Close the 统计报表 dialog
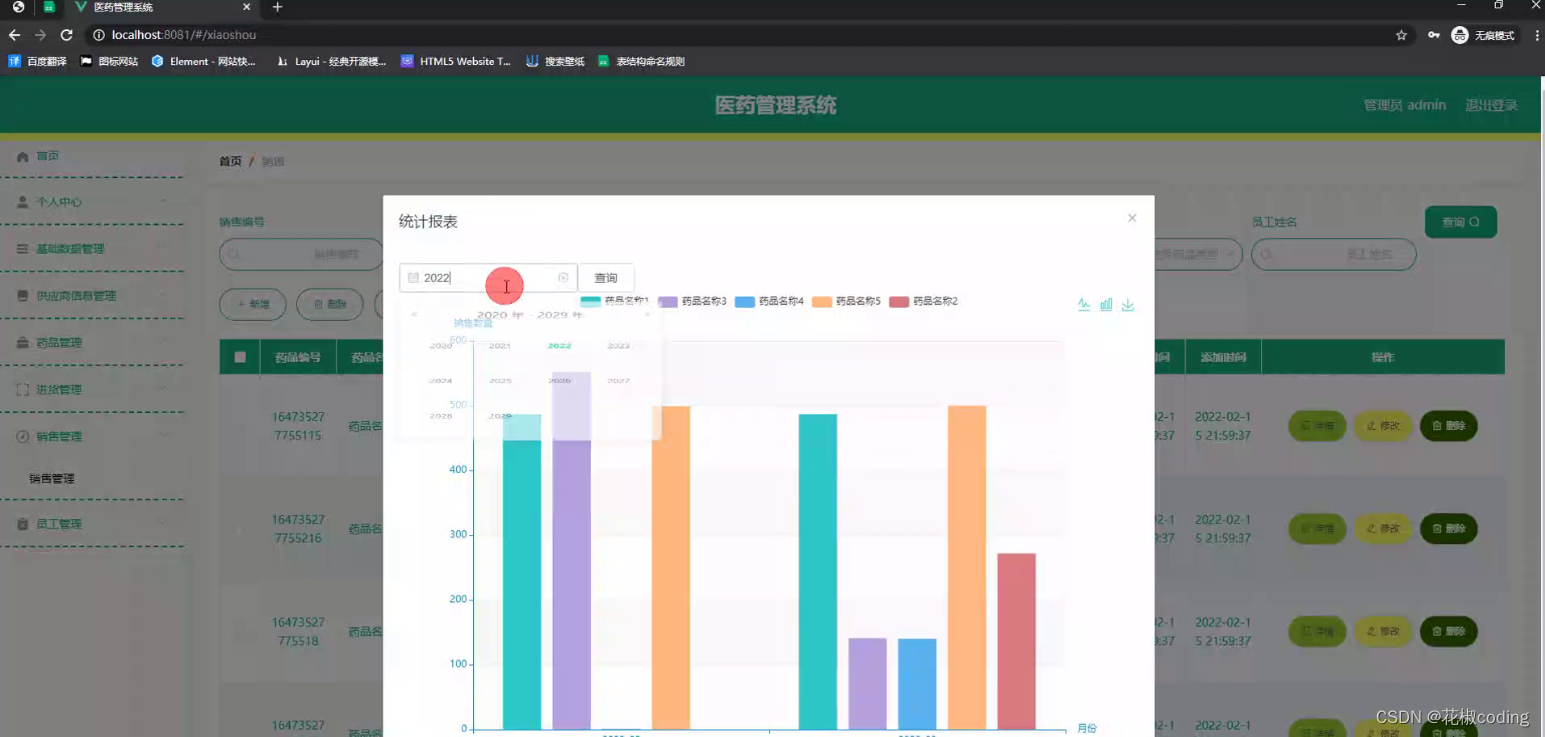This screenshot has height=737, width=1545. click(x=1132, y=218)
